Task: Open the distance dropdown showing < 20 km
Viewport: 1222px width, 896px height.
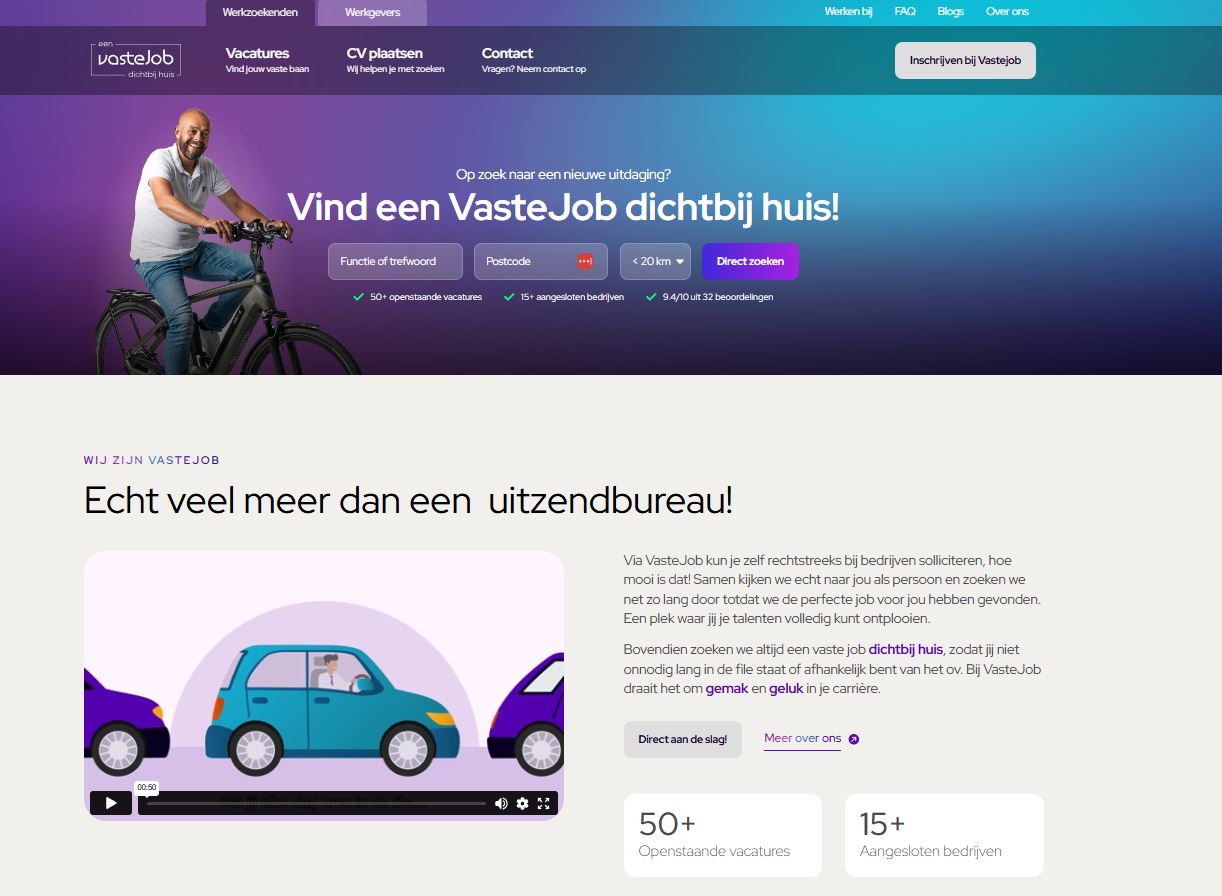Action: tap(655, 261)
